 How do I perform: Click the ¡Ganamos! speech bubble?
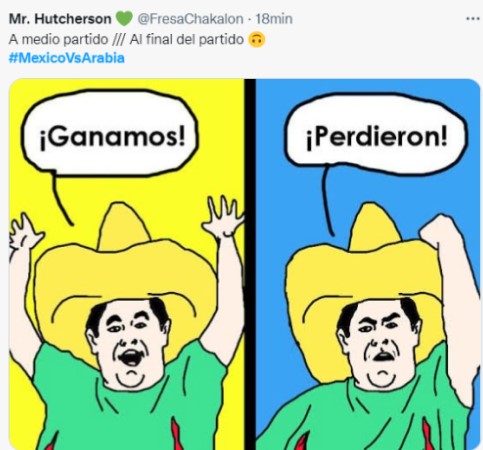(109, 133)
